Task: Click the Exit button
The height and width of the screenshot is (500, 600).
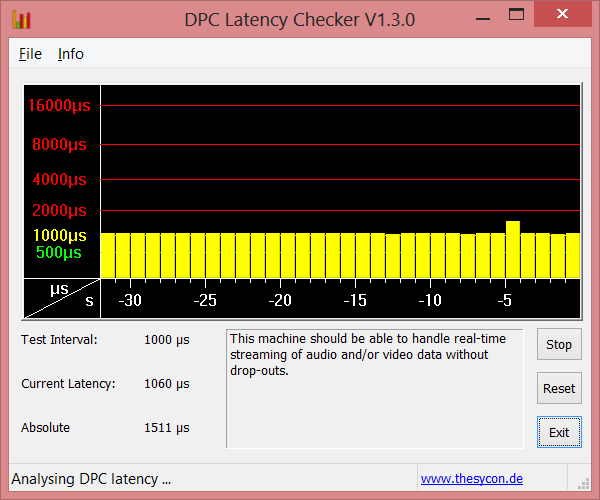Action: click(x=559, y=432)
